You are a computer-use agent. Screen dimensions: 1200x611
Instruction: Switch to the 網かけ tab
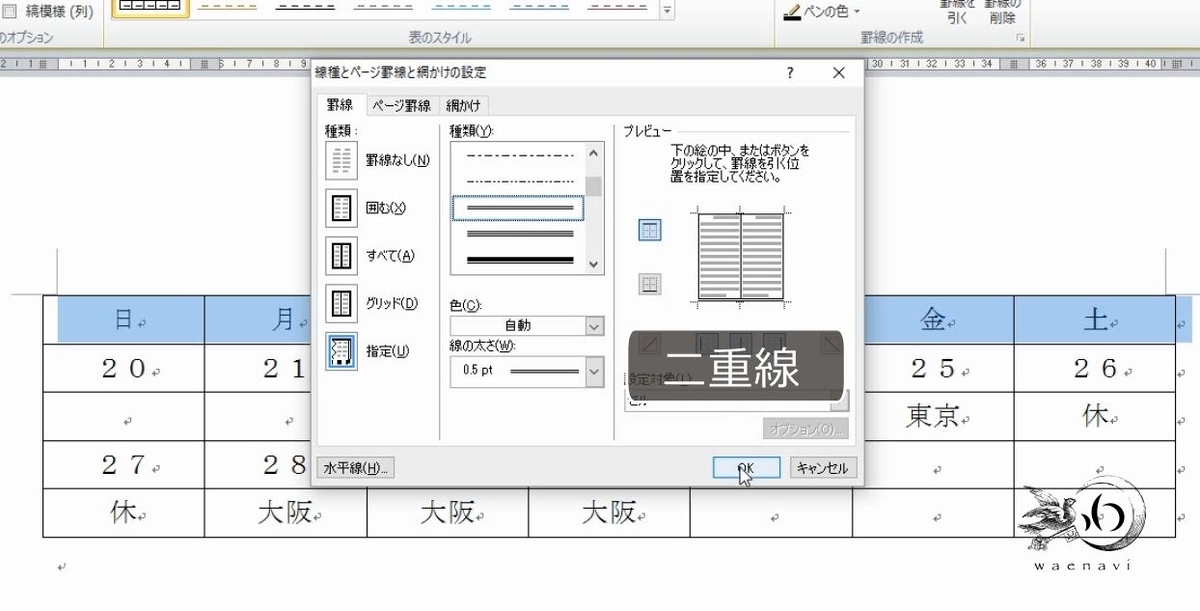(x=463, y=105)
